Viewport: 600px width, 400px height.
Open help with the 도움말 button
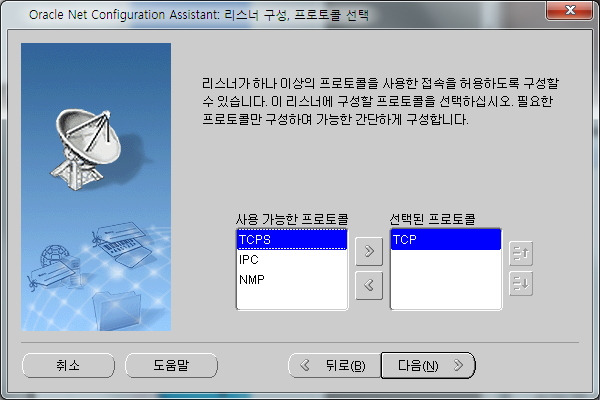171,365
